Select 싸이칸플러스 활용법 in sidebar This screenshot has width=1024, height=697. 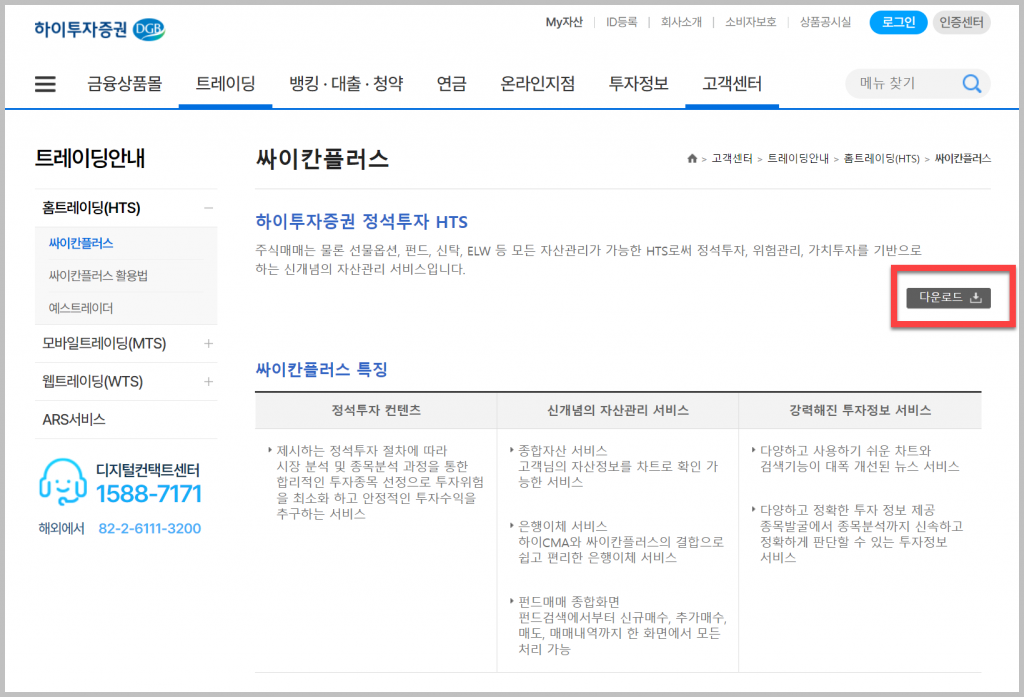pos(98,275)
